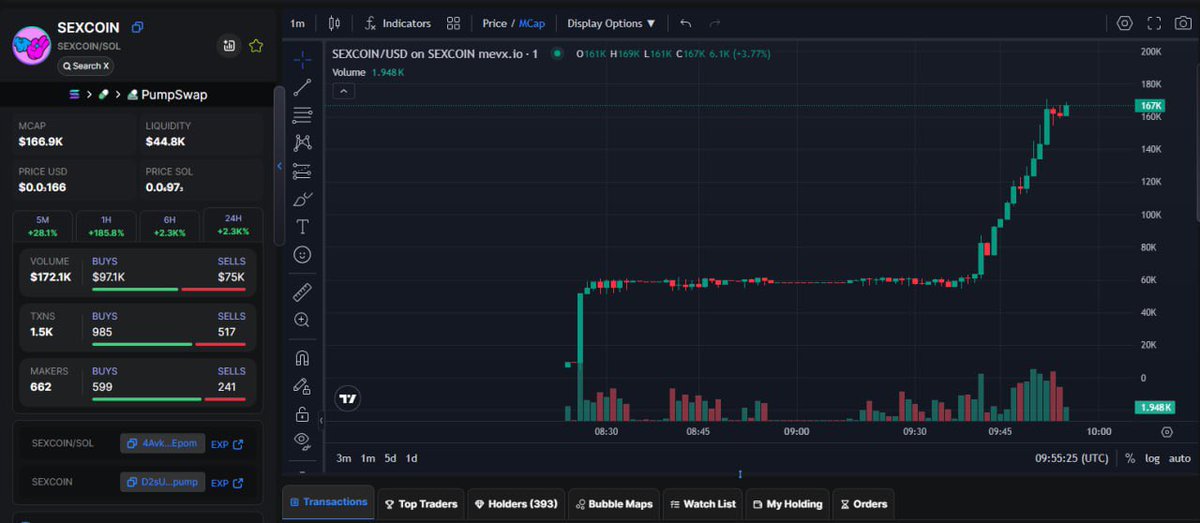Open price axis settings gear
The image size is (1200, 523).
tap(1166, 432)
